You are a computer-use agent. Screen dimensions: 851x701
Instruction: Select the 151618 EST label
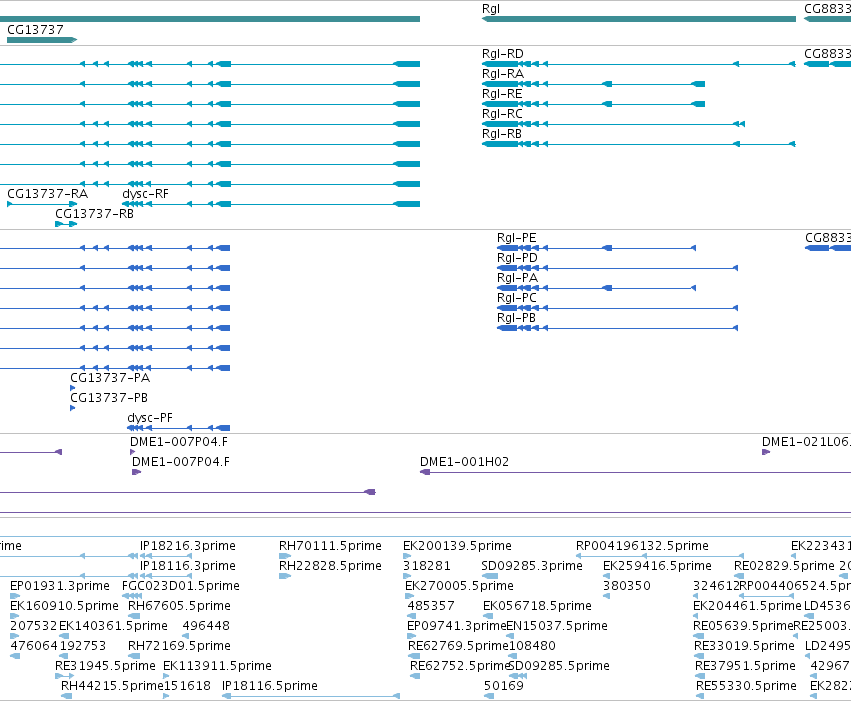pos(187,686)
